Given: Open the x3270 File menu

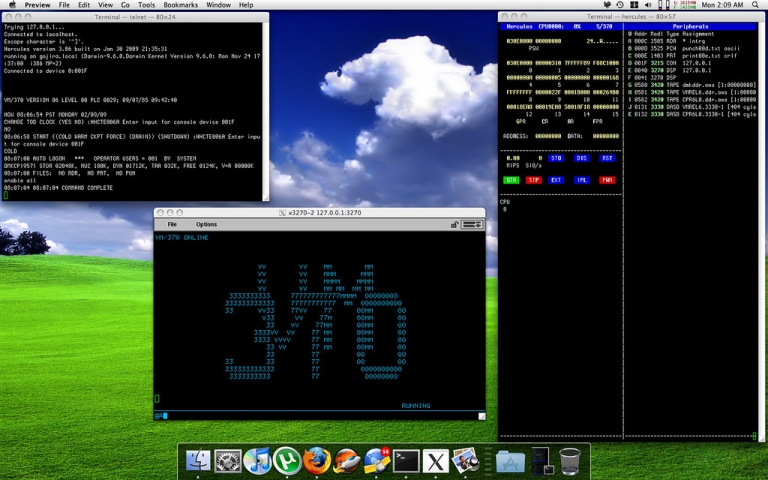Looking at the screenshot, I should click(172, 224).
